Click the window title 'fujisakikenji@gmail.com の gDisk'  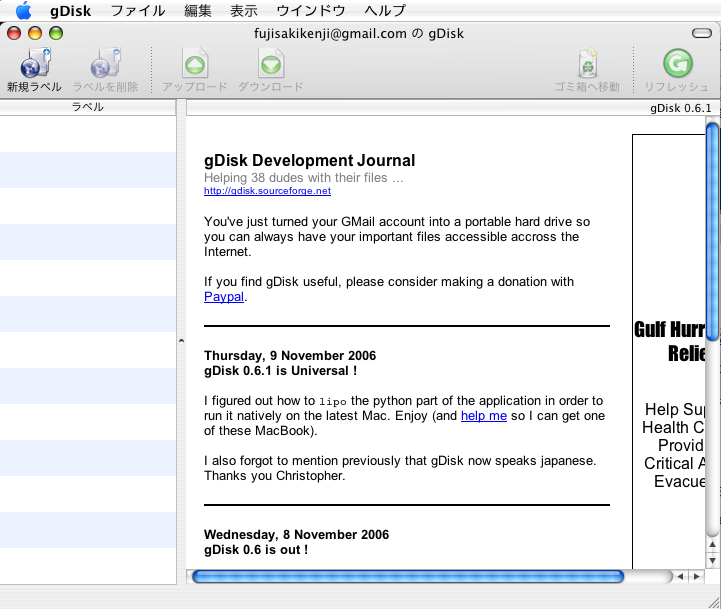[x=359, y=34]
